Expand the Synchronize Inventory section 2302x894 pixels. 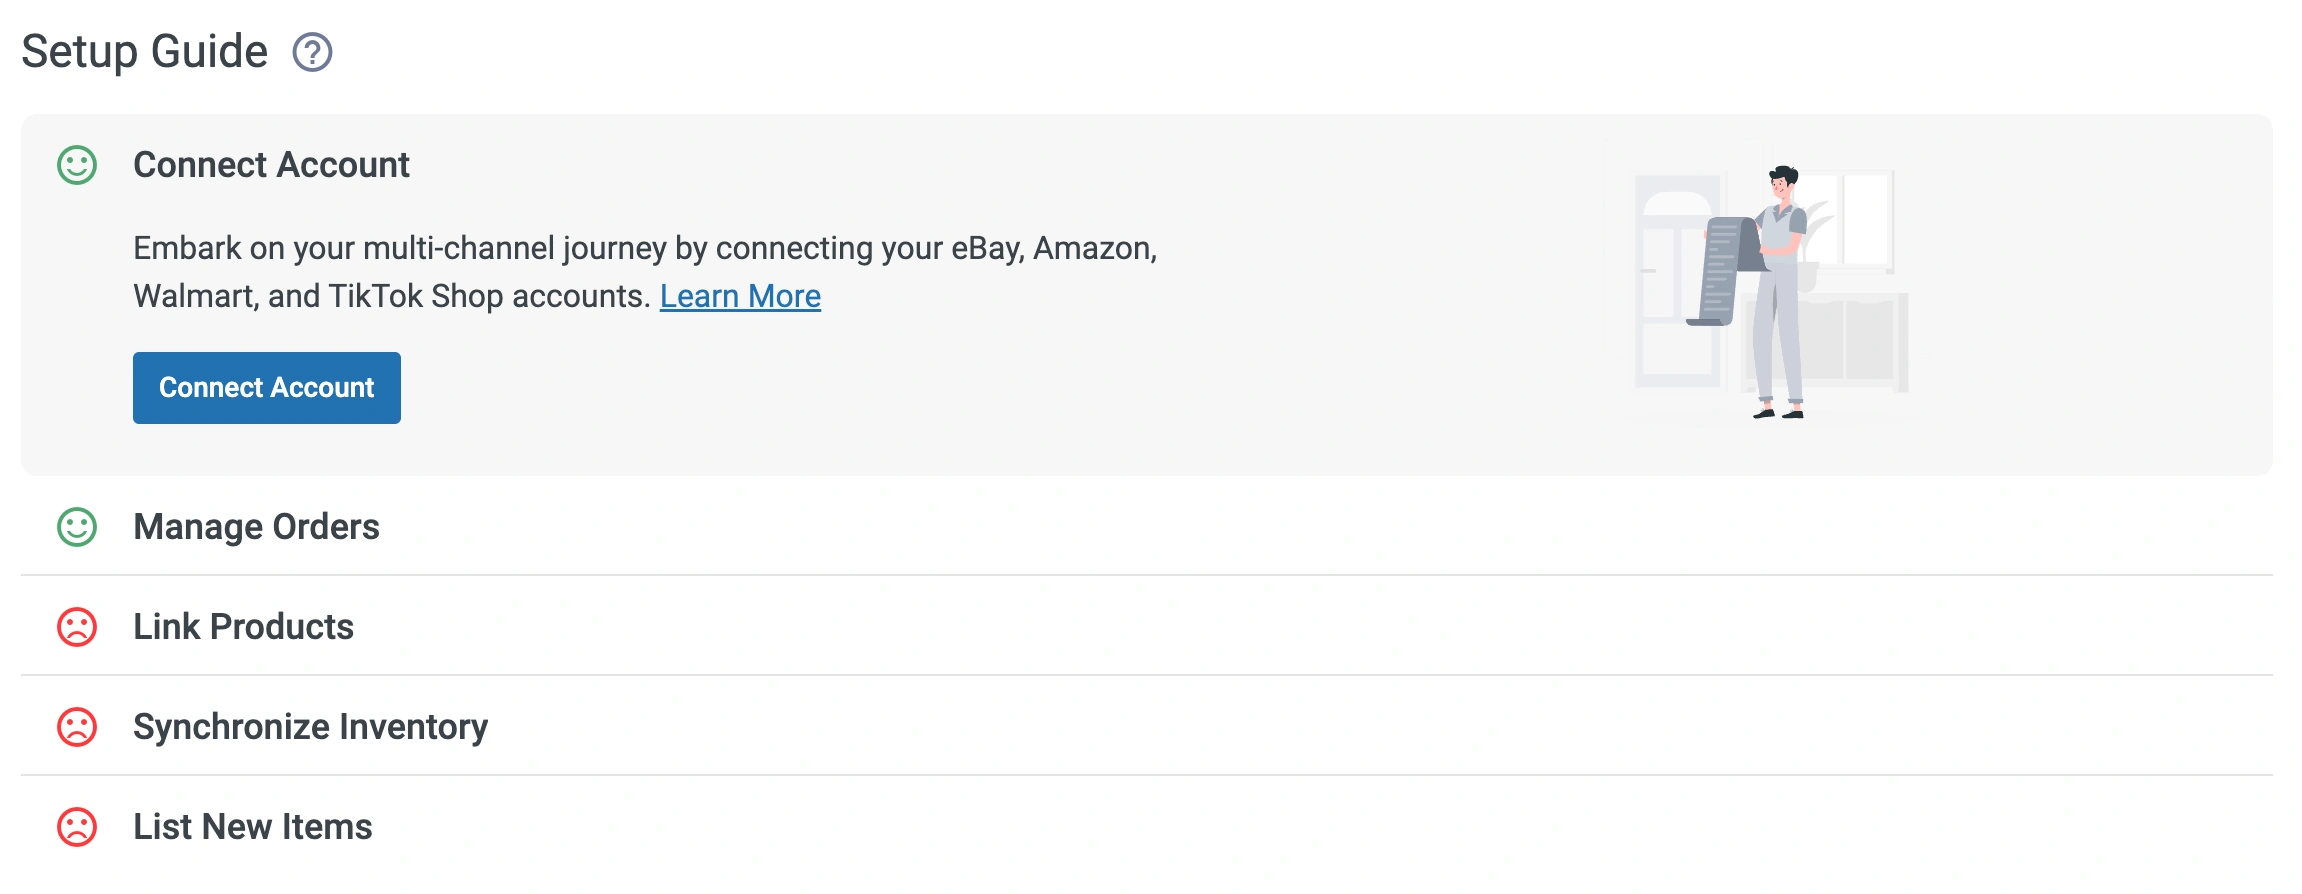pyautogui.click(x=310, y=728)
